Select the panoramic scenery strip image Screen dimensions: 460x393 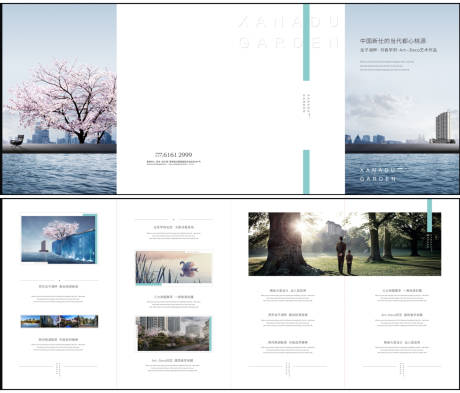(59, 321)
